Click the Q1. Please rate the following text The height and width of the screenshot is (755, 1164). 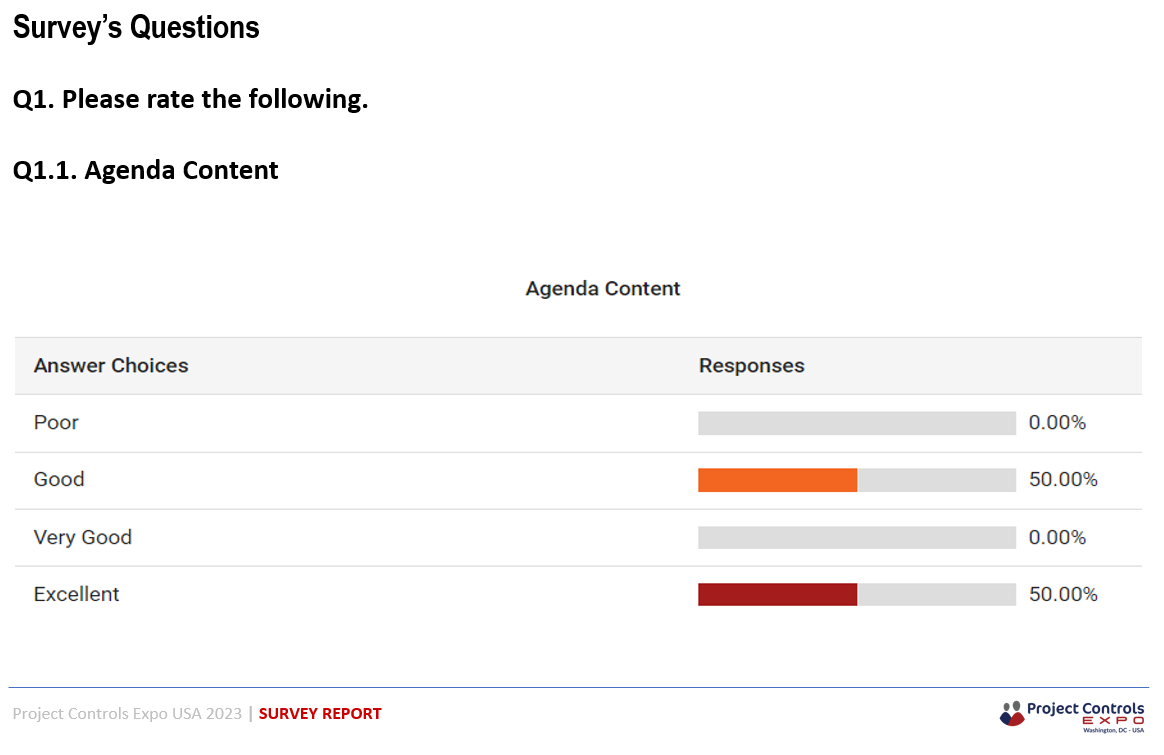(191, 99)
